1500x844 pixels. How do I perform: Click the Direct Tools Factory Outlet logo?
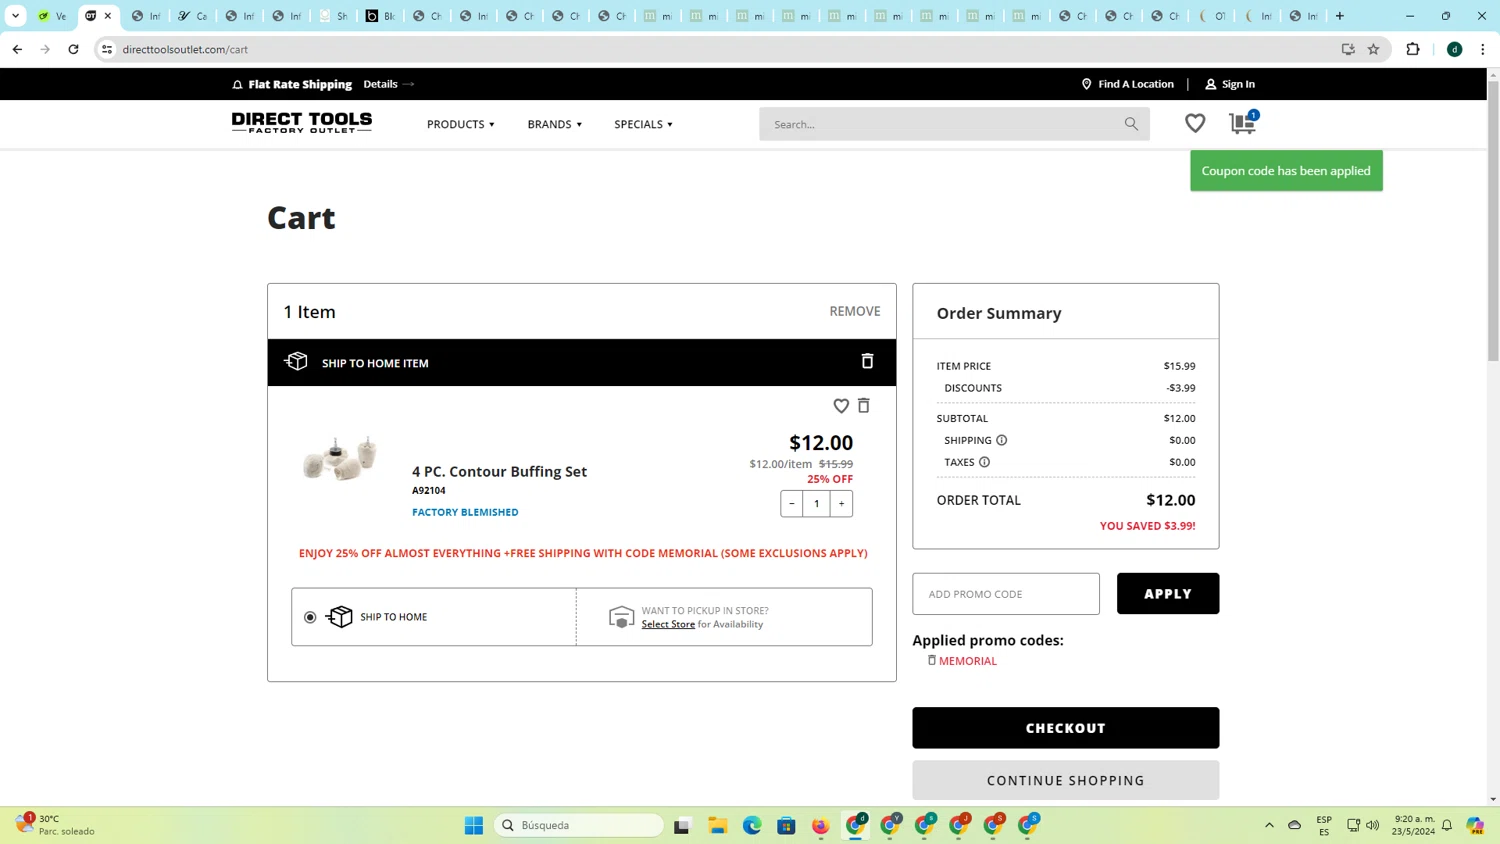302,123
